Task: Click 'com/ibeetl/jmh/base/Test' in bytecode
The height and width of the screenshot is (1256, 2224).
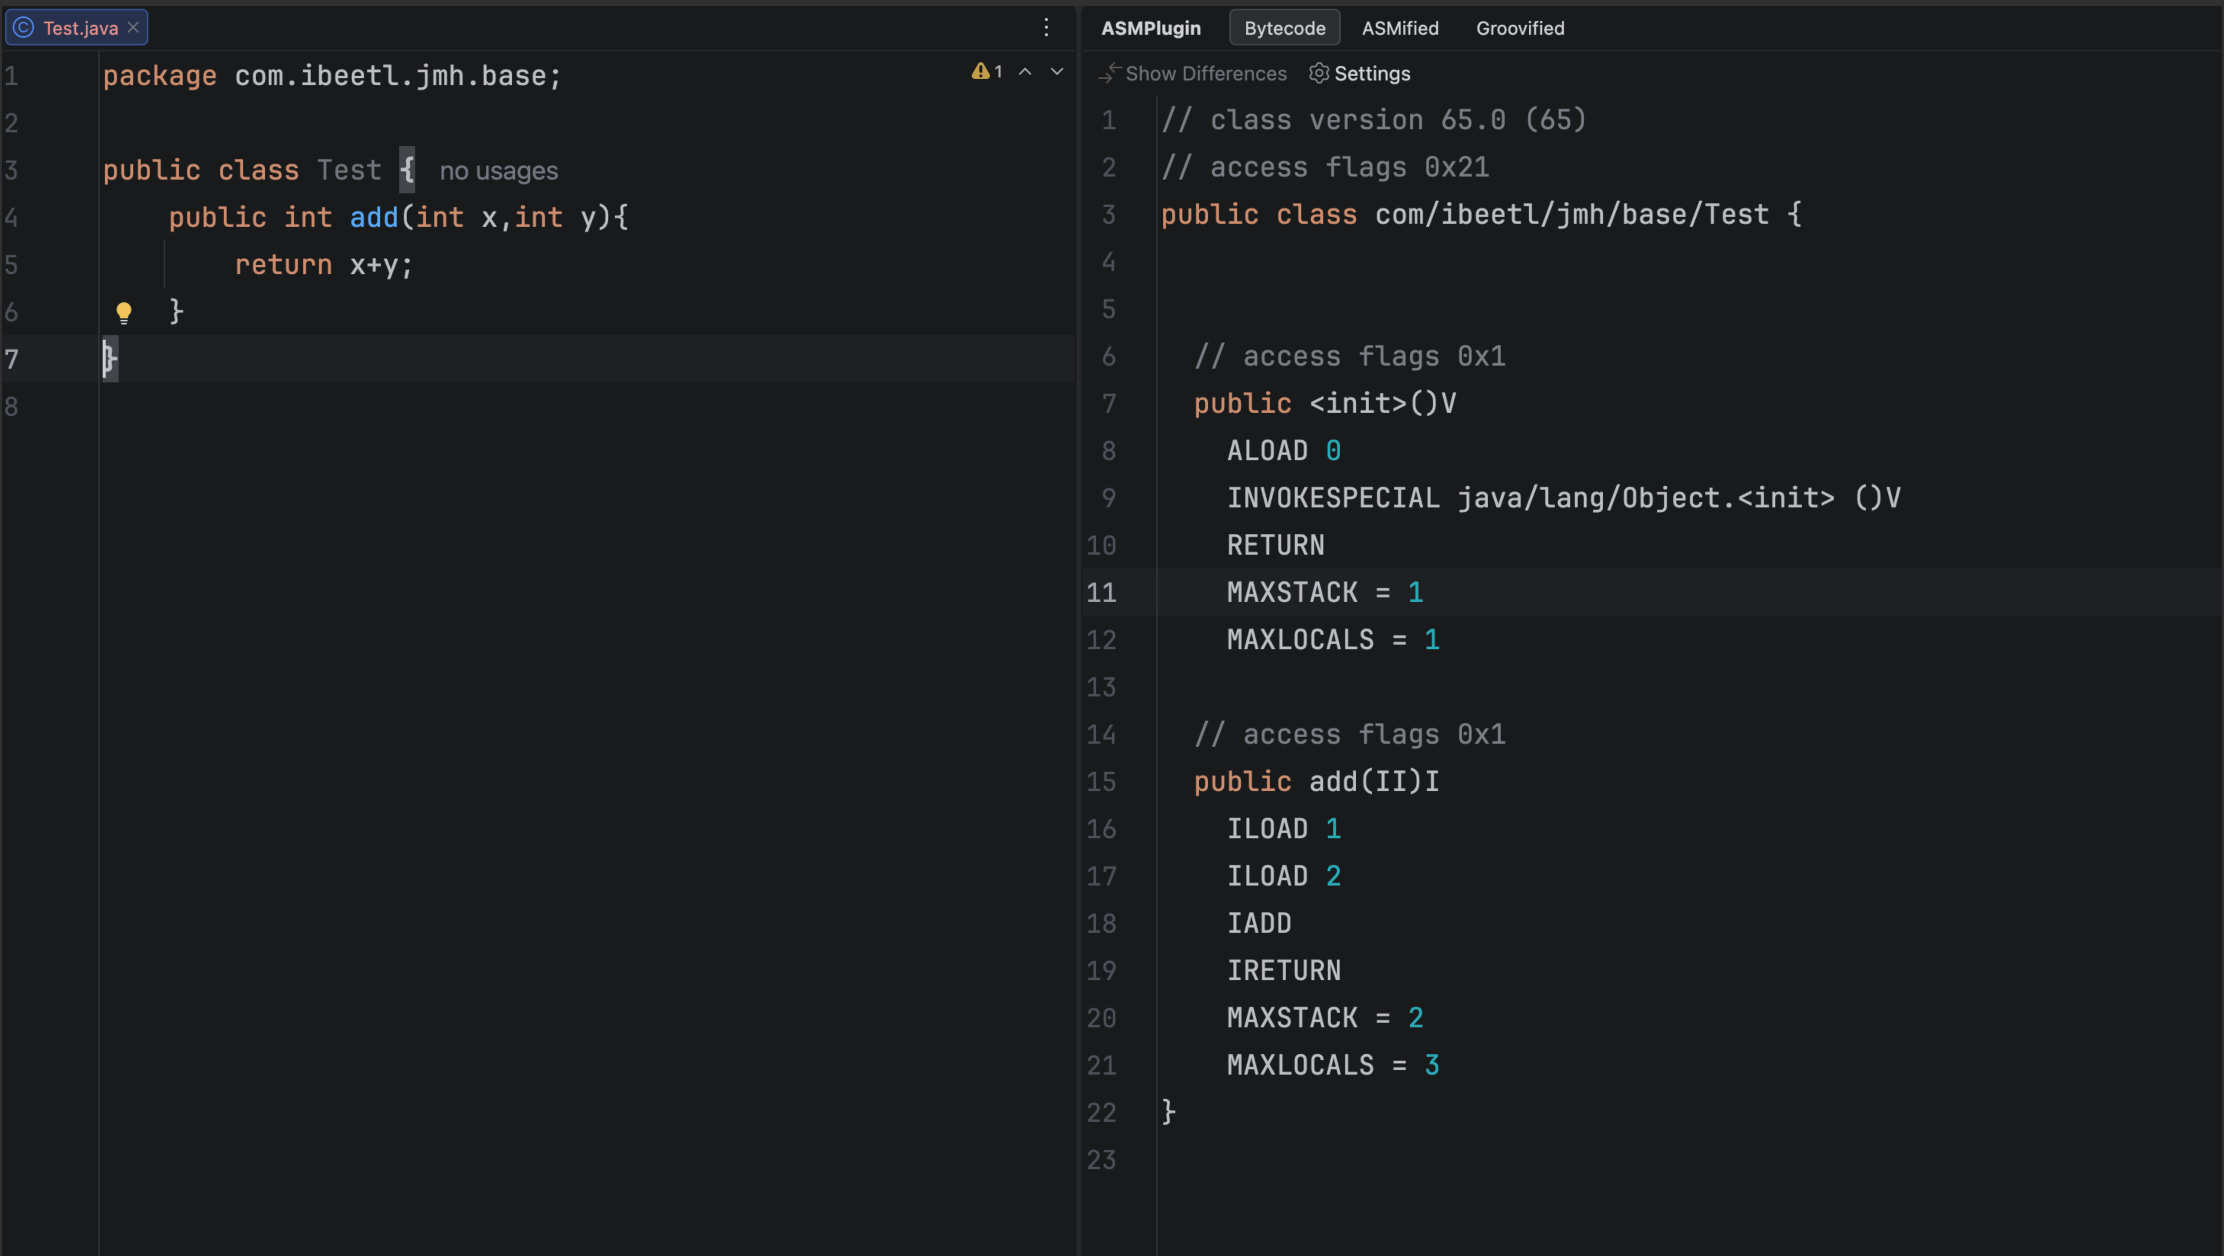Action: click(x=1572, y=214)
